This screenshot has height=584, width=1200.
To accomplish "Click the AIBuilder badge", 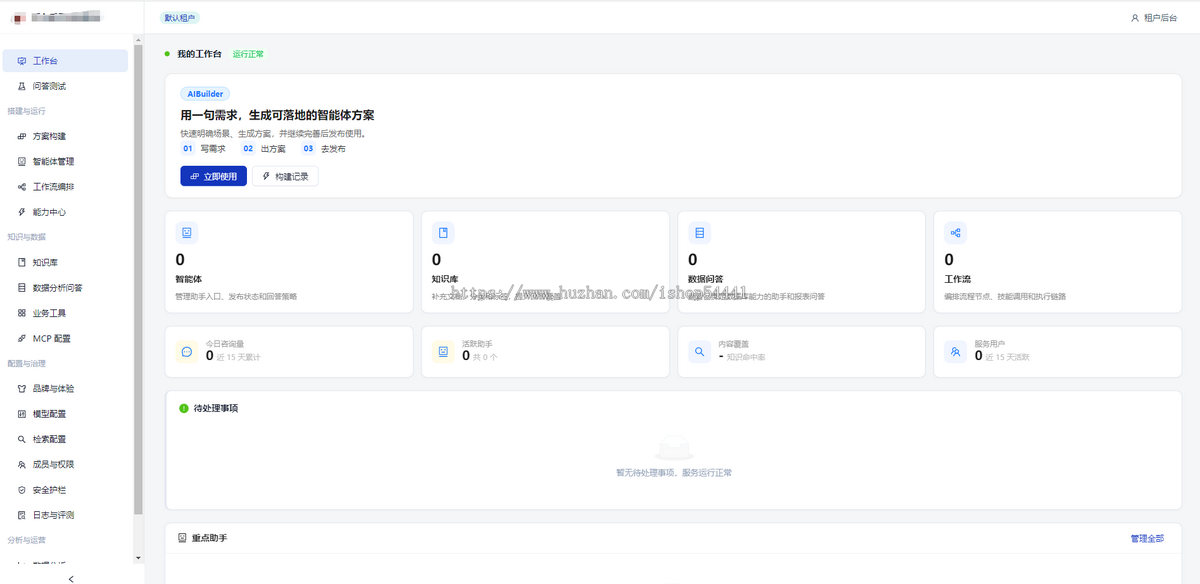I will coord(205,94).
